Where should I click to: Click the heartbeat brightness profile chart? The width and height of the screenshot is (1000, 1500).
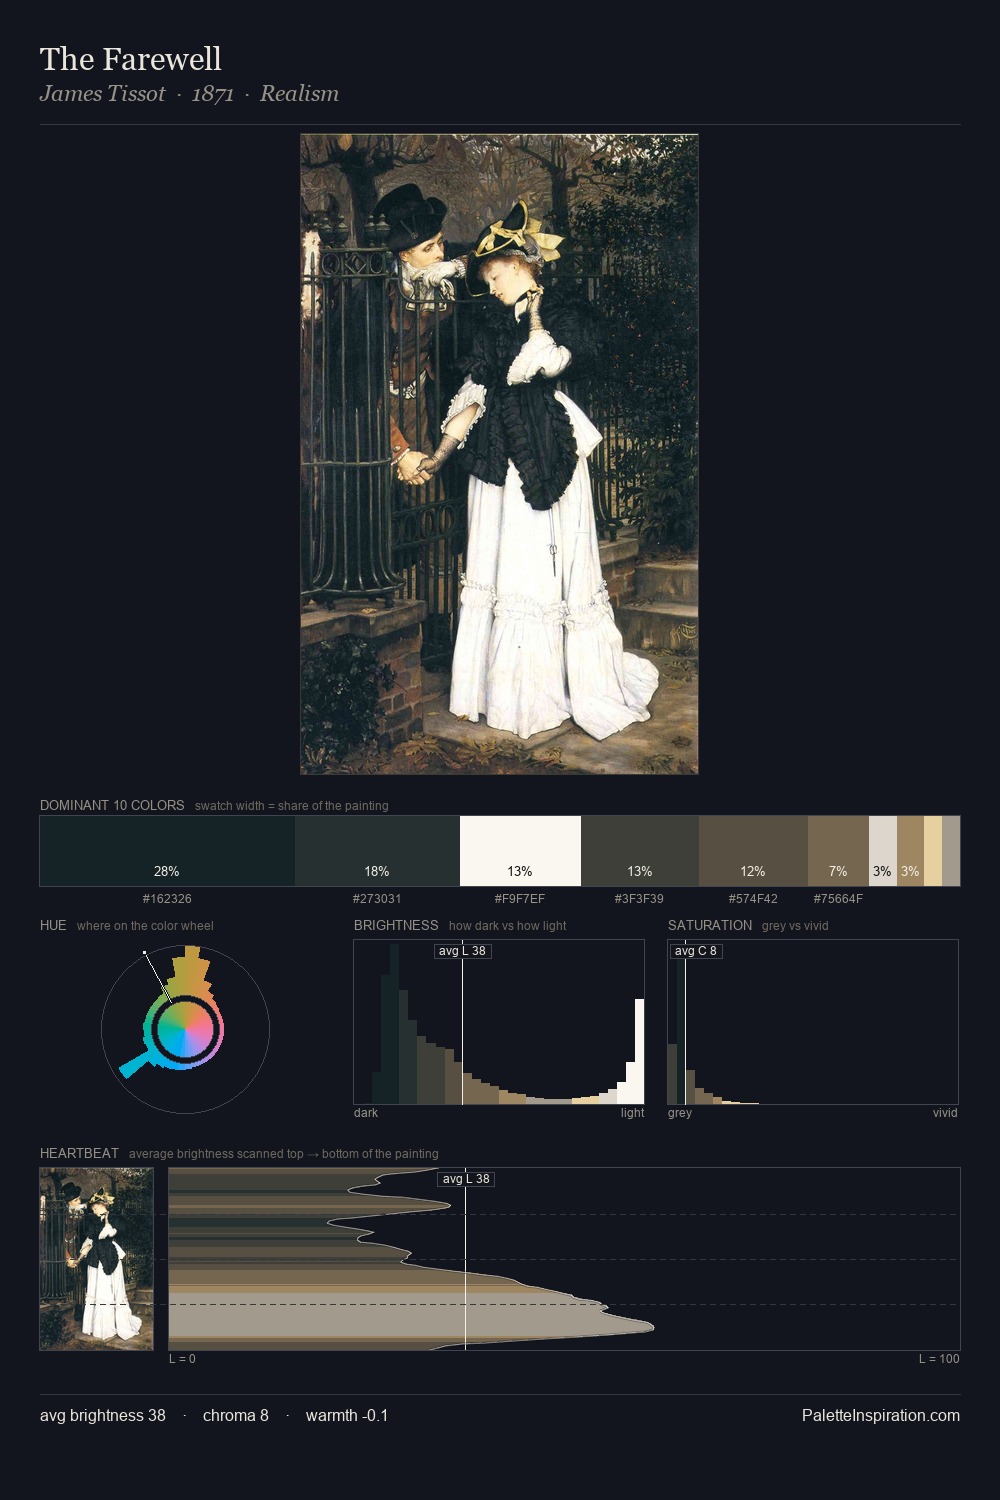click(x=564, y=1259)
